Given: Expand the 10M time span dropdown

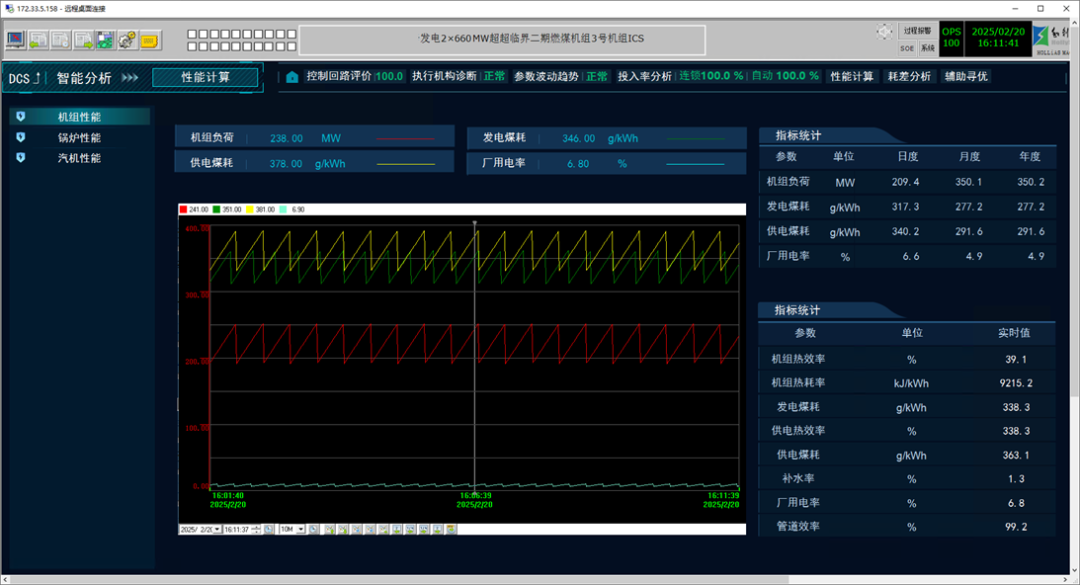Looking at the screenshot, I should pos(301,529).
